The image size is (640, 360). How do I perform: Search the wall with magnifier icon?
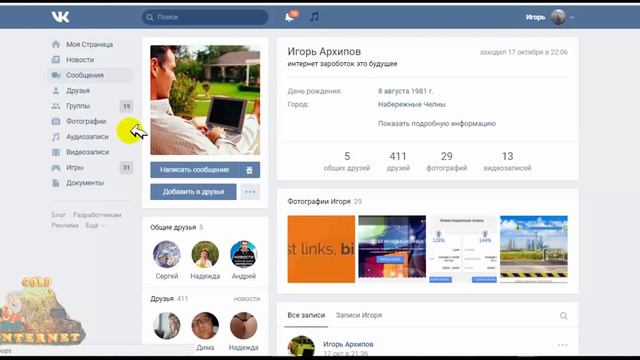point(563,316)
